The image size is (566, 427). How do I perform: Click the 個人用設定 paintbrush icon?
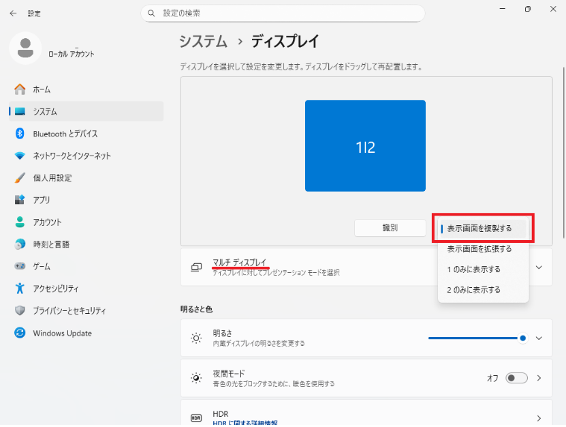click(20, 178)
